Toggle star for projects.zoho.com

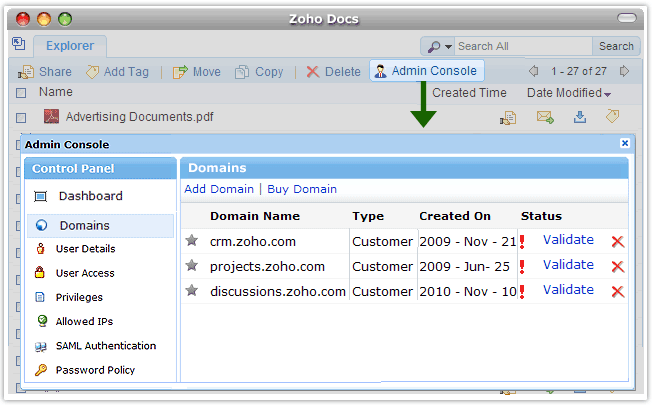(x=192, y=265)
